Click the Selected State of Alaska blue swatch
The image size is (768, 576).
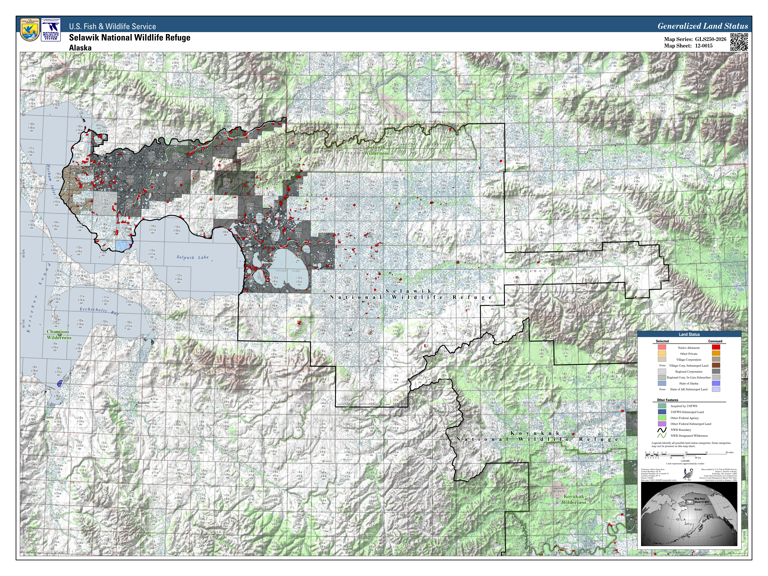click(662, 384)
